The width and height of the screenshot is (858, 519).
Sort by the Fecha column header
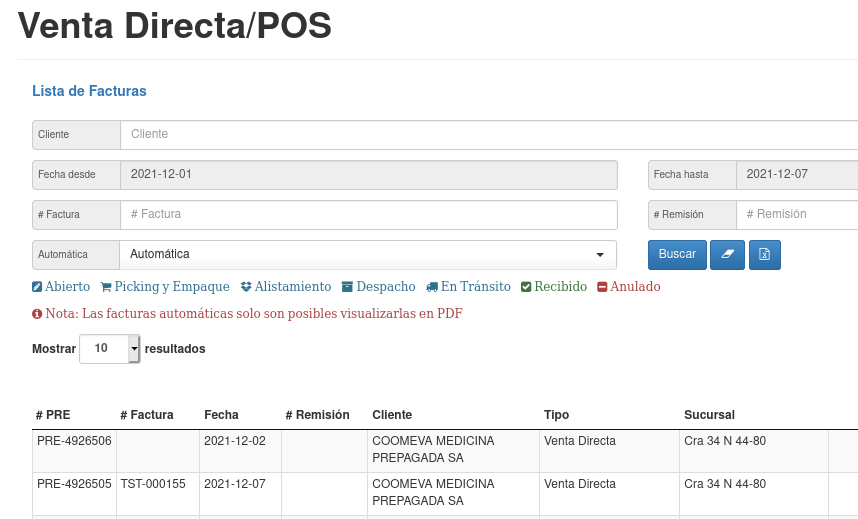pos(221,415)
